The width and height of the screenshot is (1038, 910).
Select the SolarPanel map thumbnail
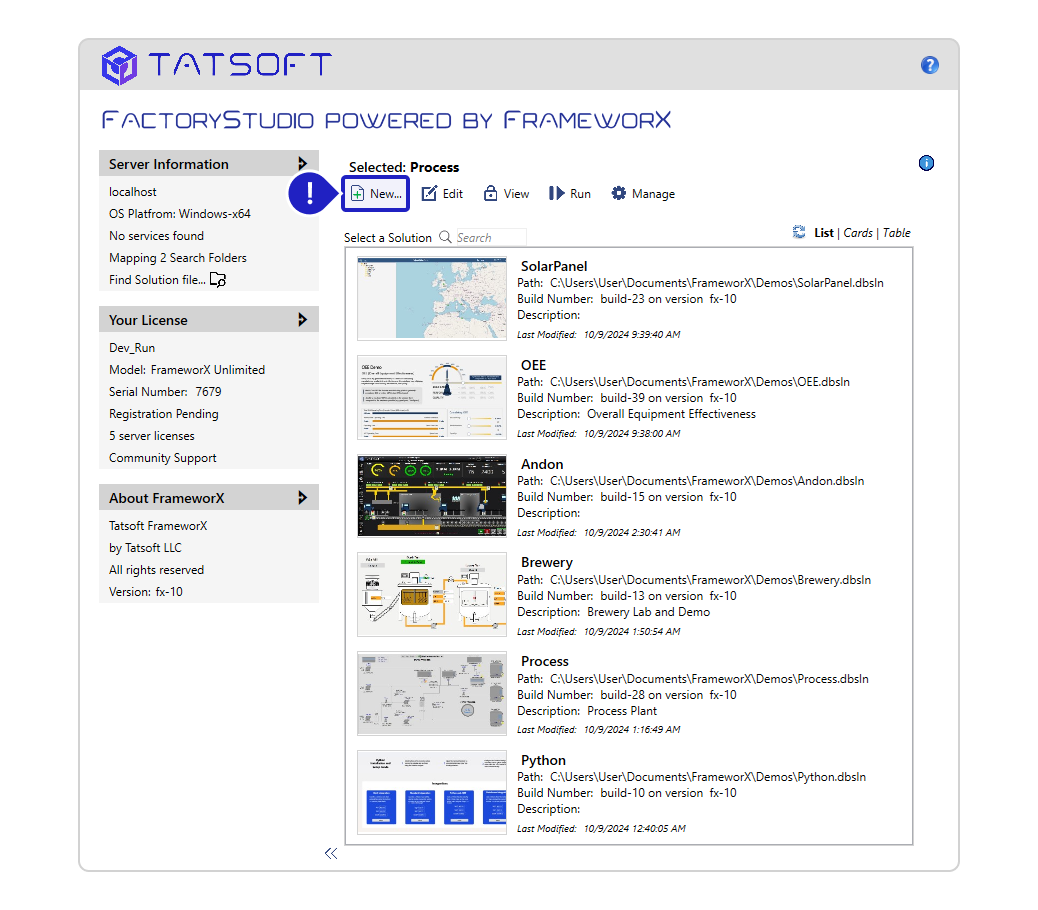click(x=432, y=298)
